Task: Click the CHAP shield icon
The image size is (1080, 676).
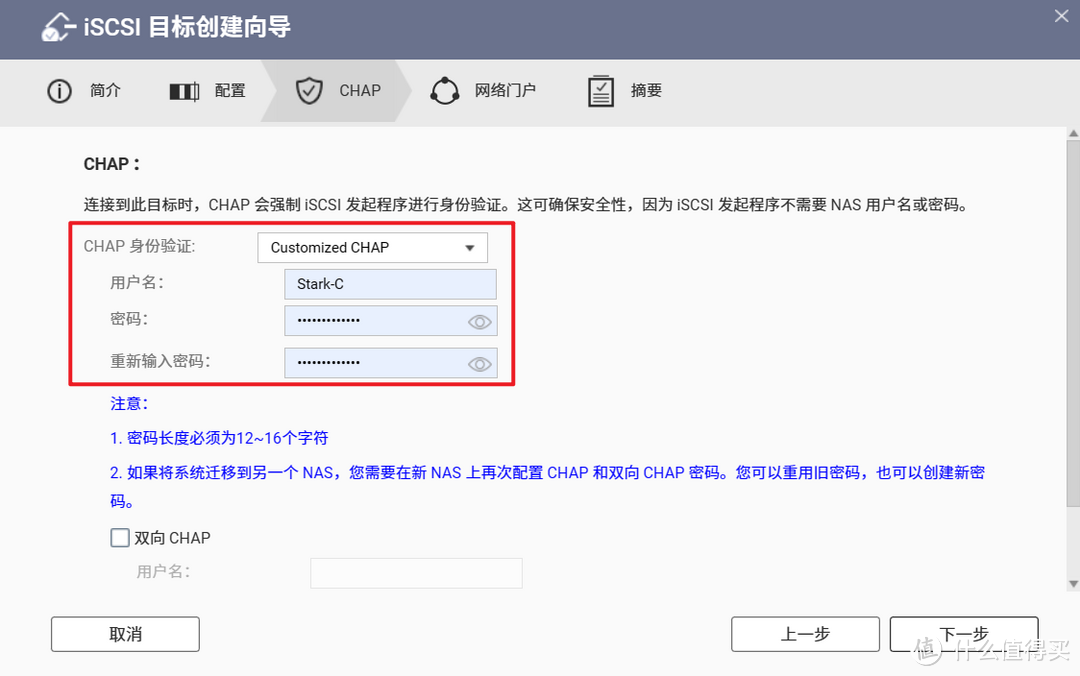Action: (309, 90)
